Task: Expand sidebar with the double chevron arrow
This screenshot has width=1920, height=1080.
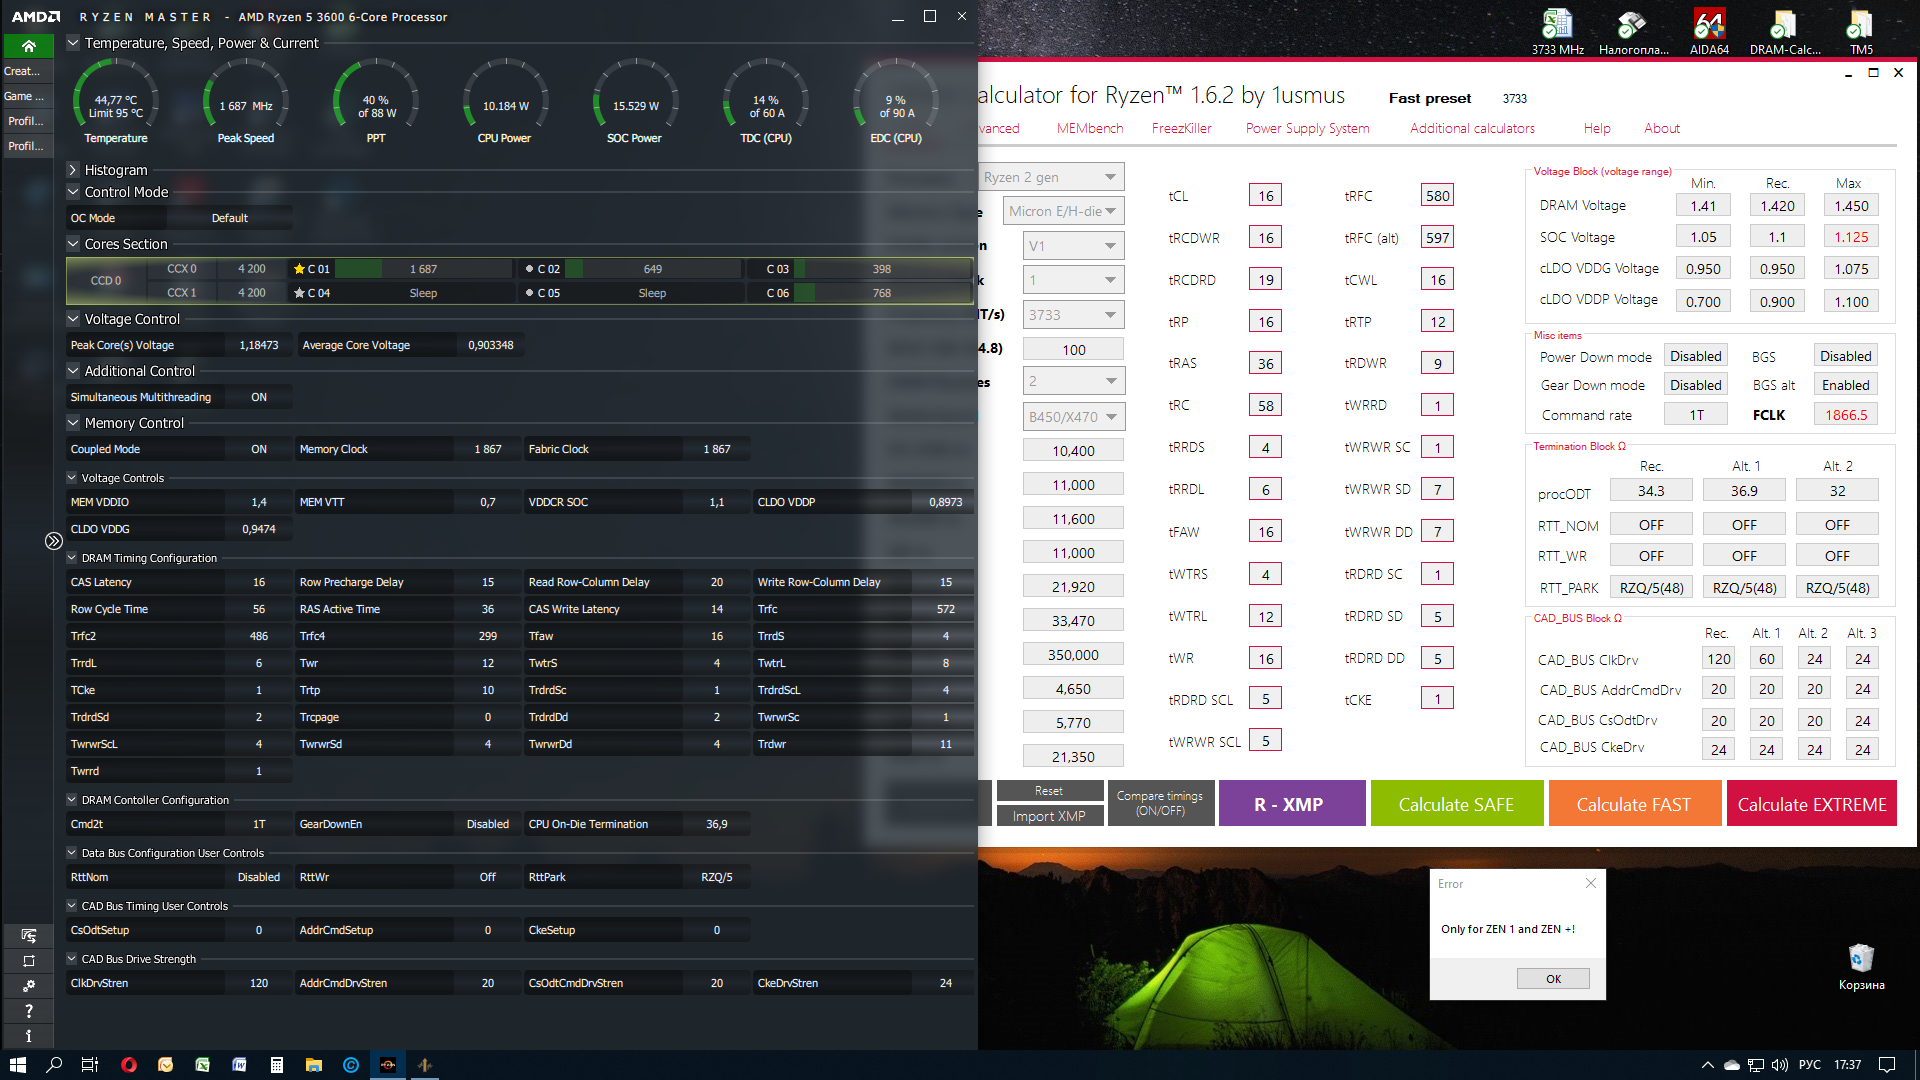Action: 53,541
